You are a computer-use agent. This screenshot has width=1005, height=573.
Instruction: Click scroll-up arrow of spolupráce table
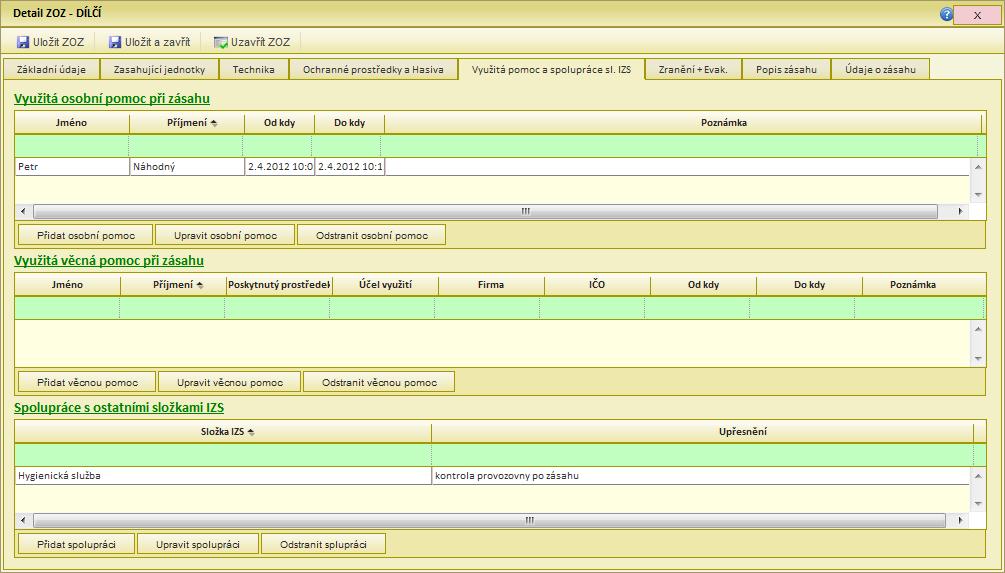978,476
